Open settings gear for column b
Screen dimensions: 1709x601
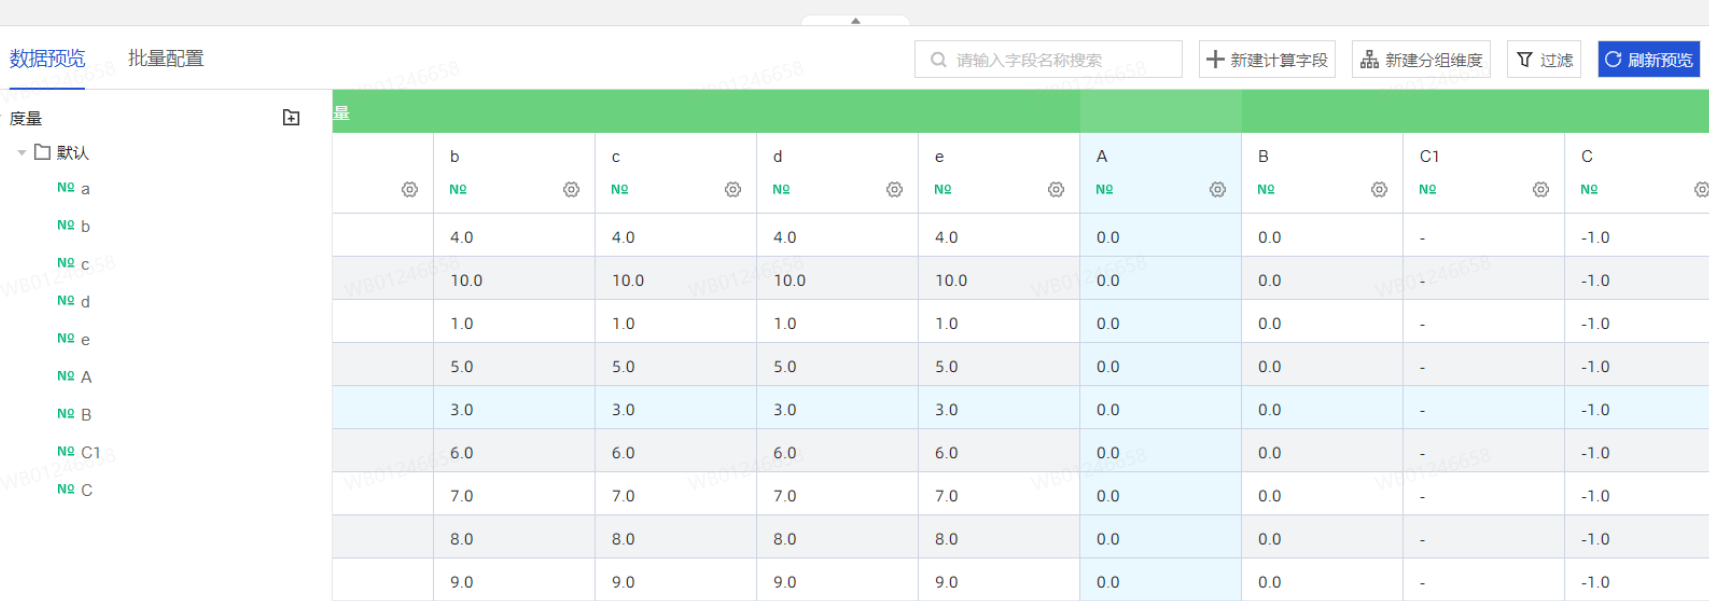point(571,189)
